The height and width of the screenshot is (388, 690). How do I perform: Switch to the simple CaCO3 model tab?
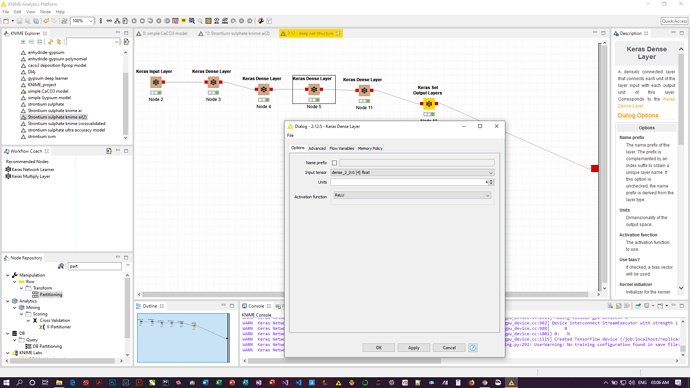point(161,33)
